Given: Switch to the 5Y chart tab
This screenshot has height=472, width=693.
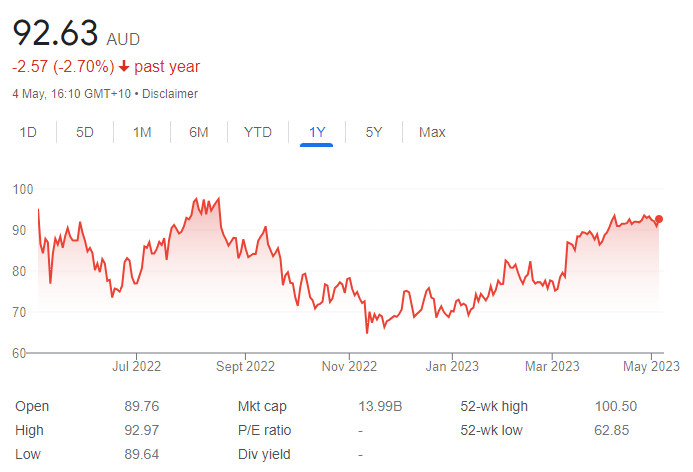Looking at the screenshot, I should [374, 132].
